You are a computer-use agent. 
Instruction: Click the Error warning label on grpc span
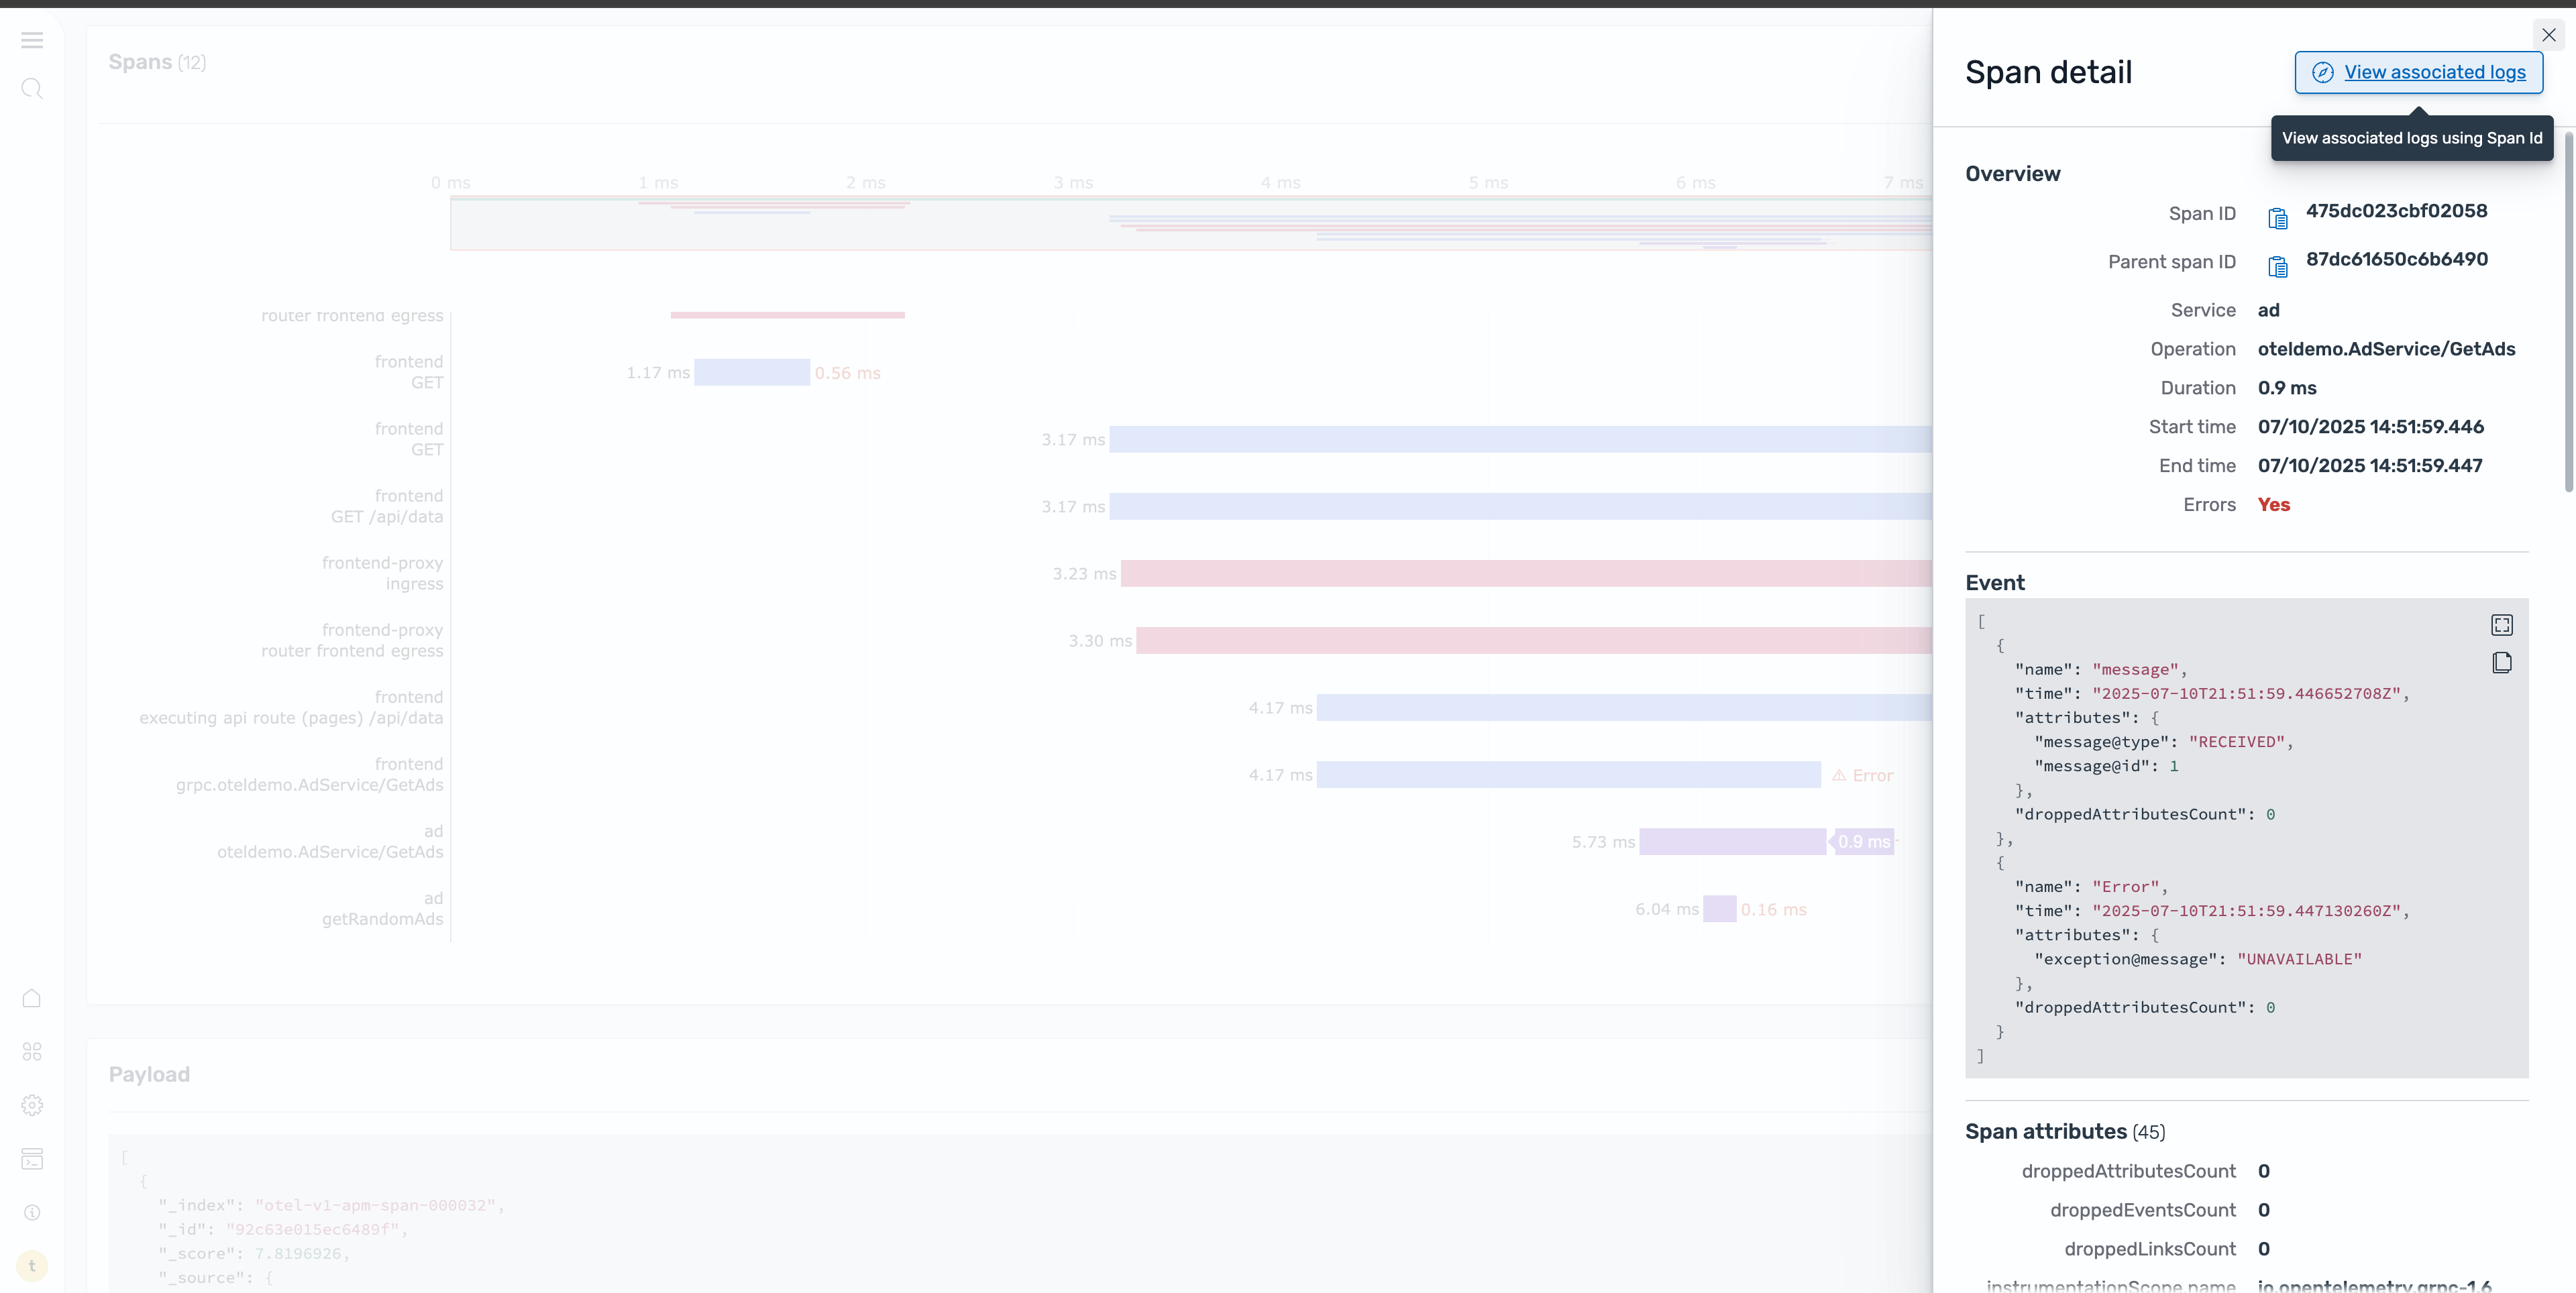pyautogui.click(x=1862, y=775)
